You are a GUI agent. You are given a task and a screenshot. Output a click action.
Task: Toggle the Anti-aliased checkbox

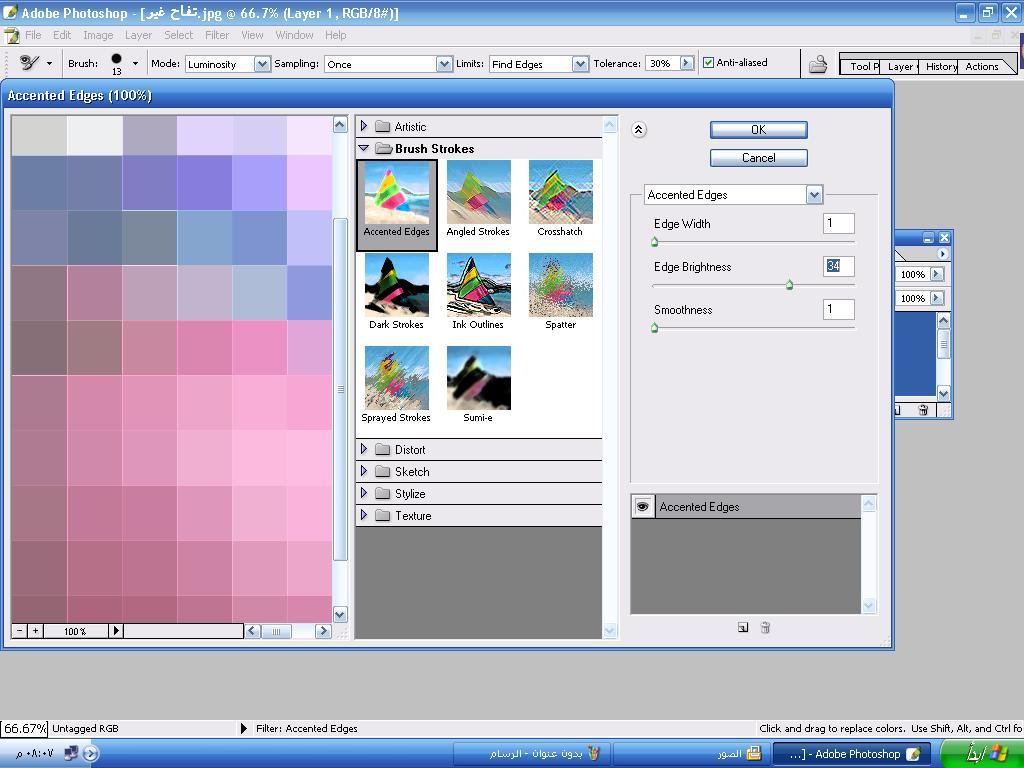click(709, 63)
